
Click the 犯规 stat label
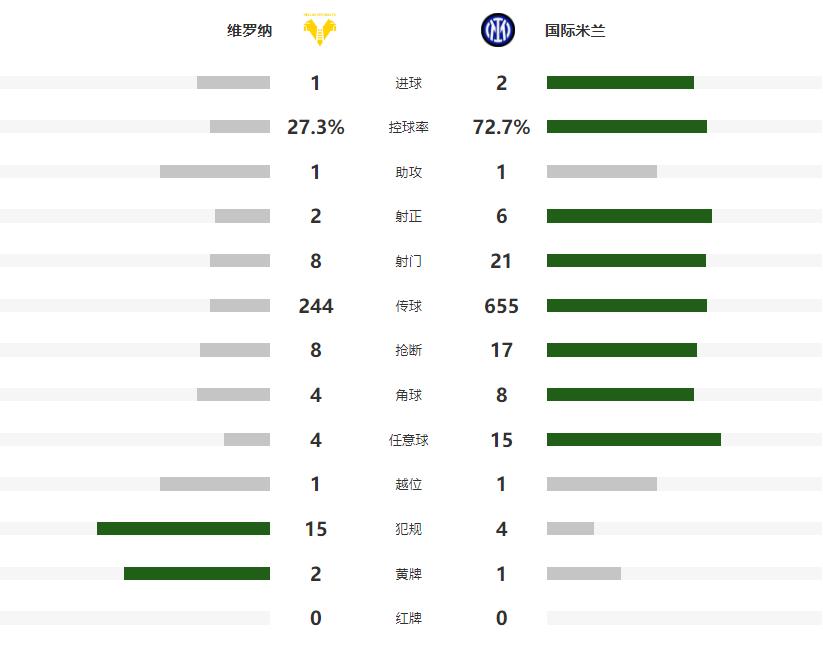(x=408, y=529)
